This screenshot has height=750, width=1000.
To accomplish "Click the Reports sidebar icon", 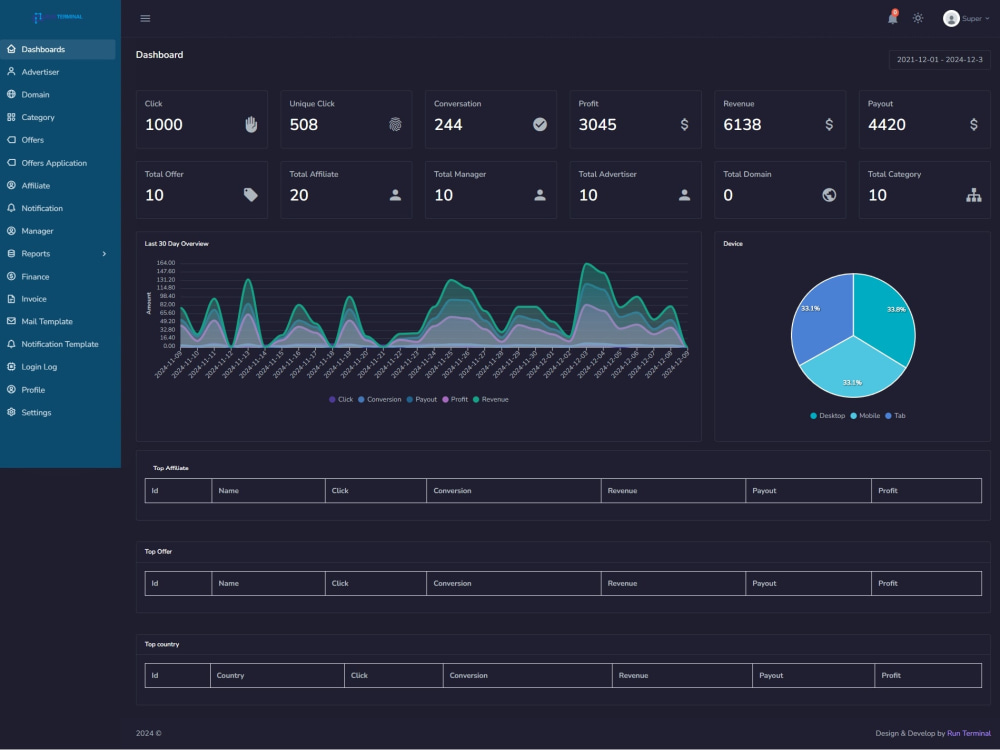I will (11, 253).
